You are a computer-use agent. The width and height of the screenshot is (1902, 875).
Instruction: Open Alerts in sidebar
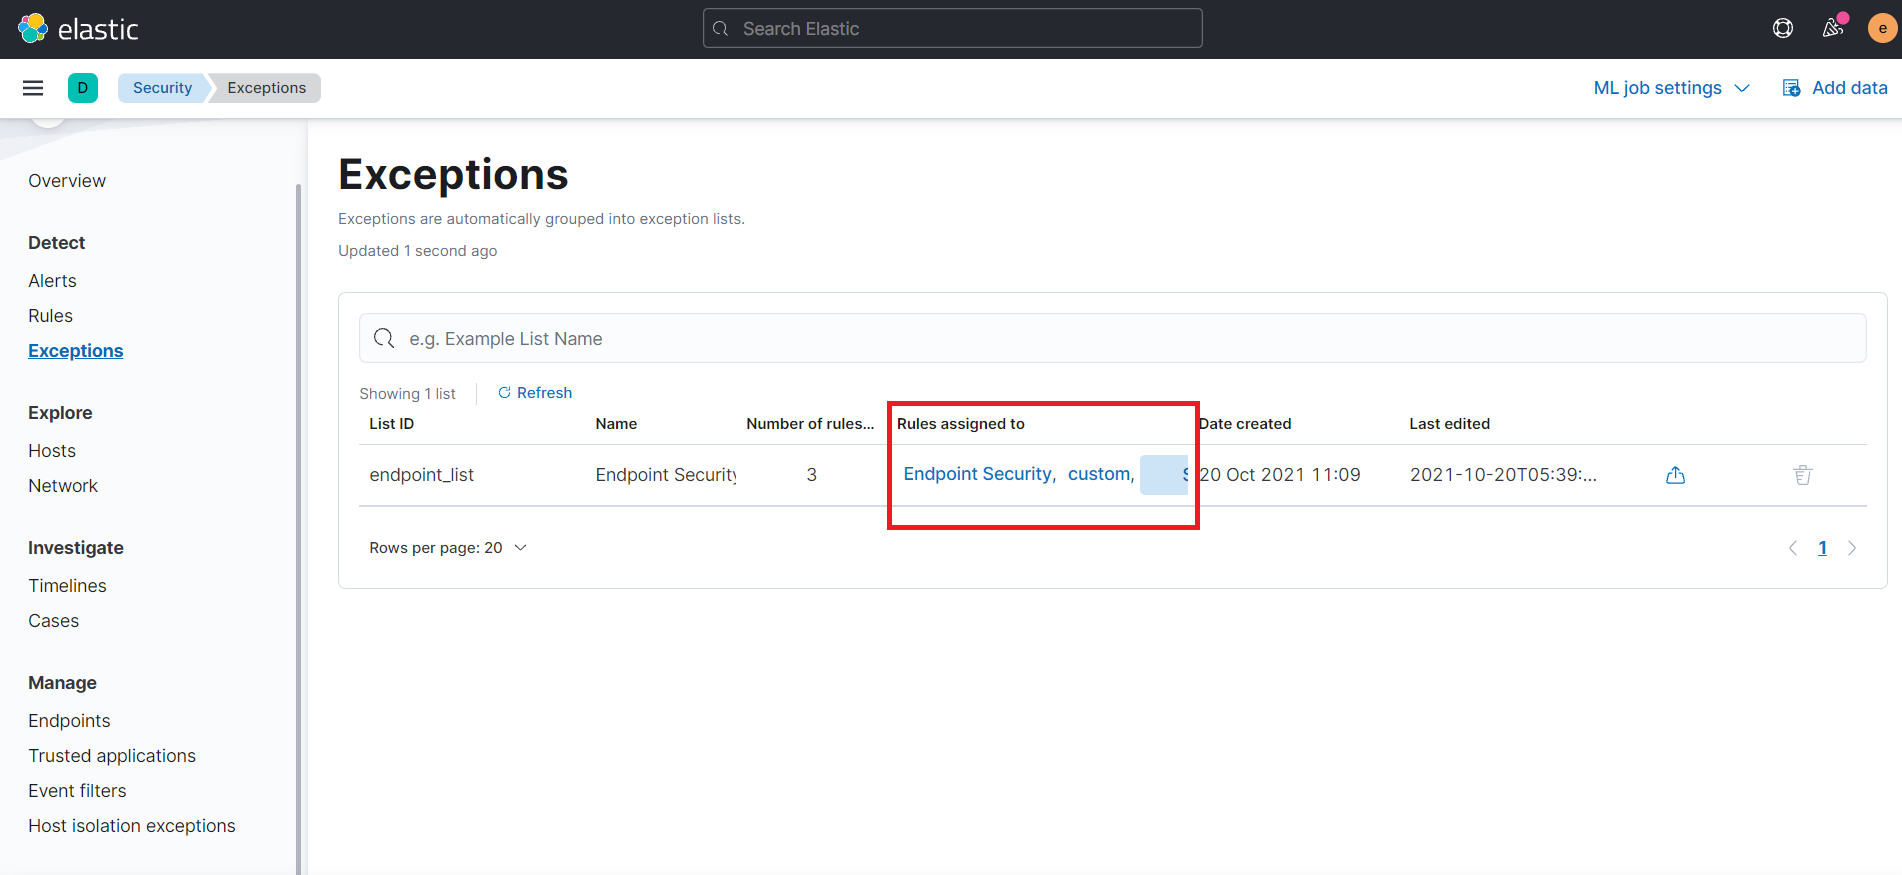coord(52,281)
